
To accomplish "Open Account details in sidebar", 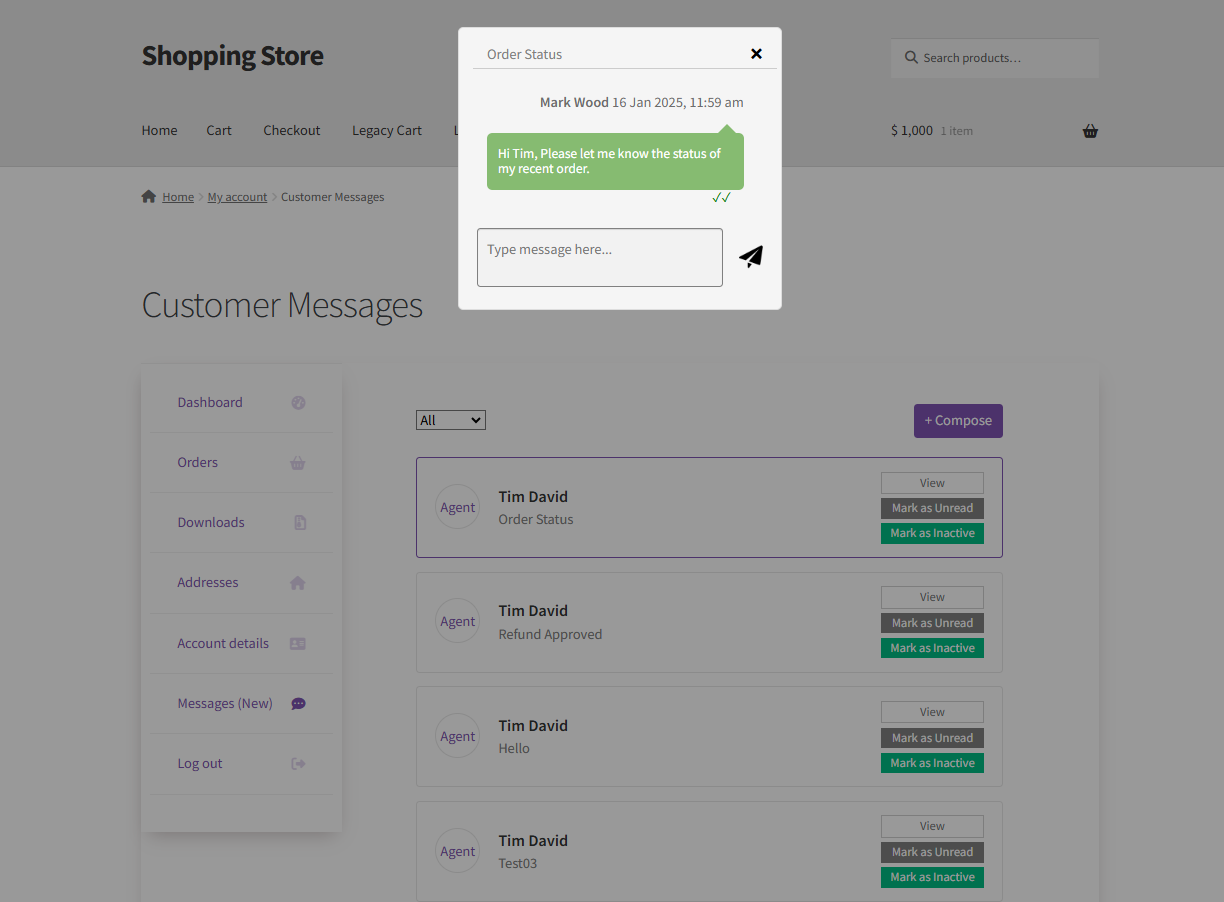I will pyautogui.click(x=223, y=643).
